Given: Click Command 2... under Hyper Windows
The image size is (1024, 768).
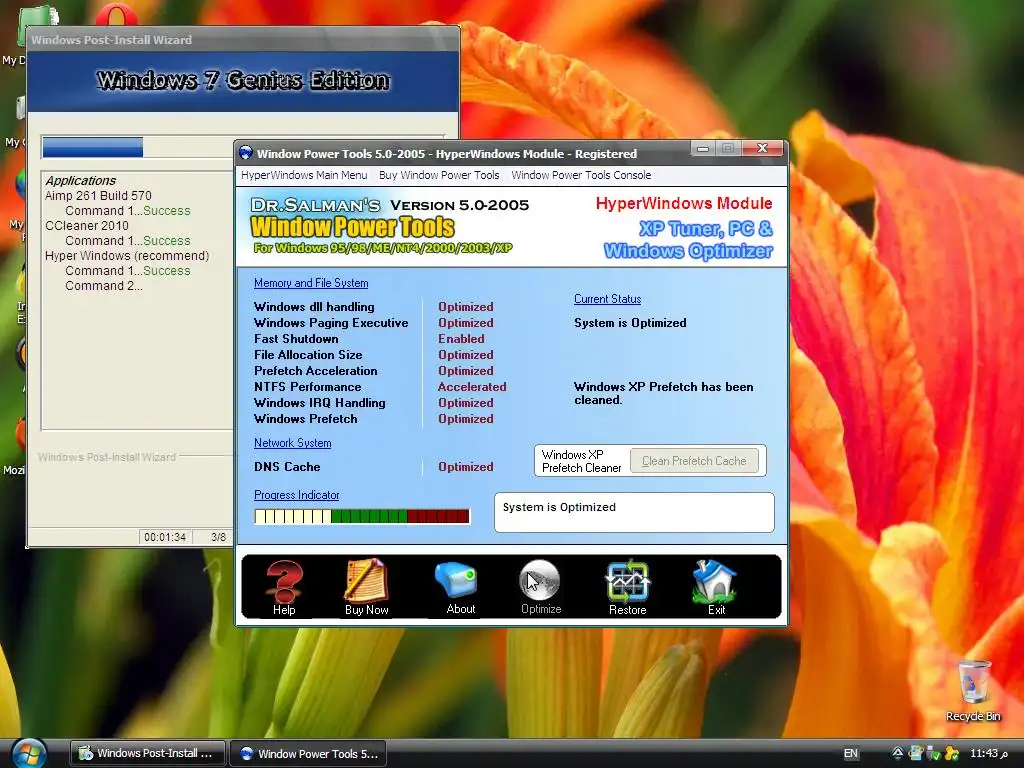Looking at the screenshot, I should click(103, 285).
